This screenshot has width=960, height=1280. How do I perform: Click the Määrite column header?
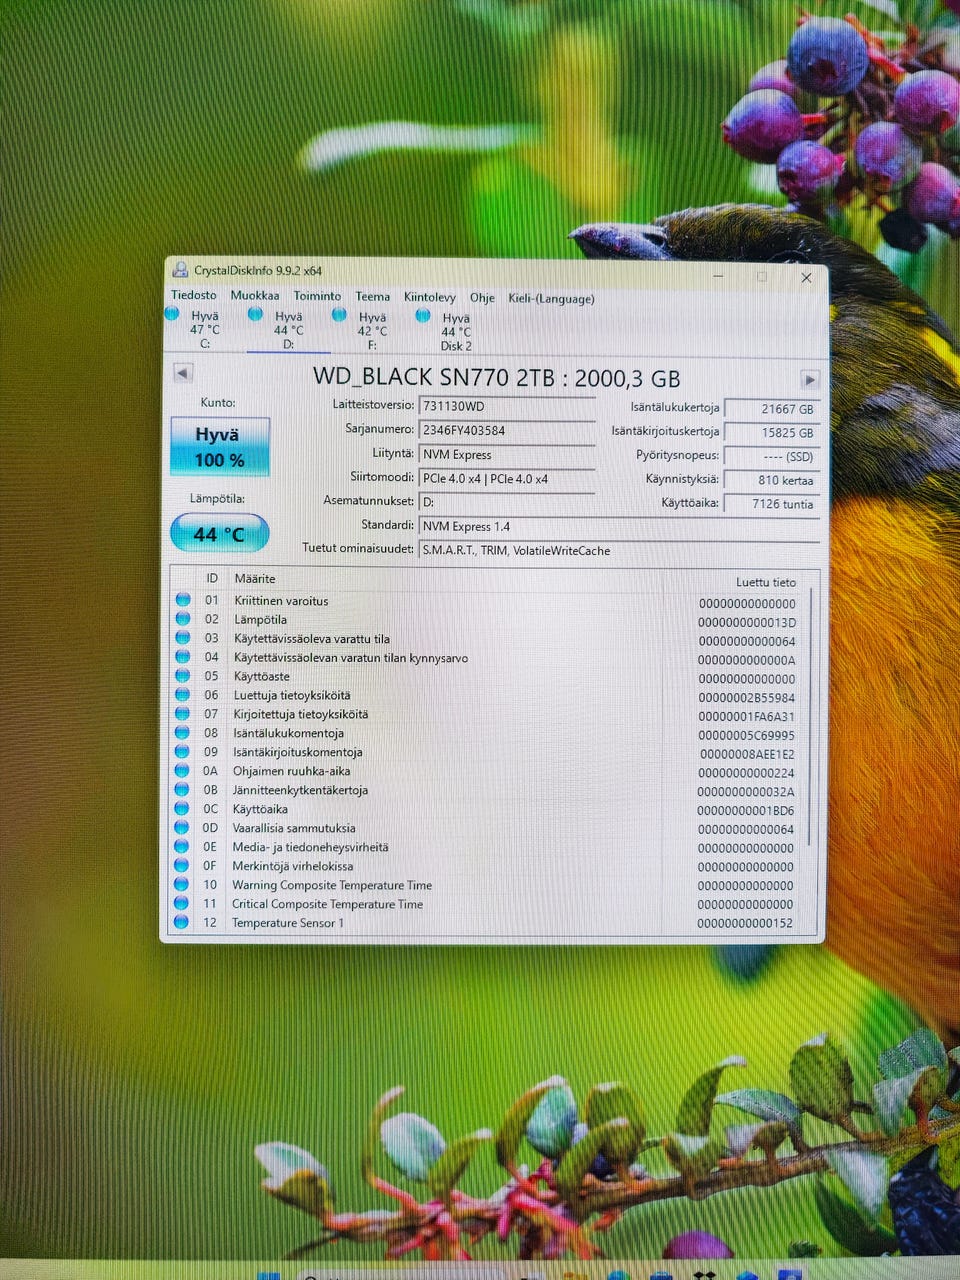(255, 578)
